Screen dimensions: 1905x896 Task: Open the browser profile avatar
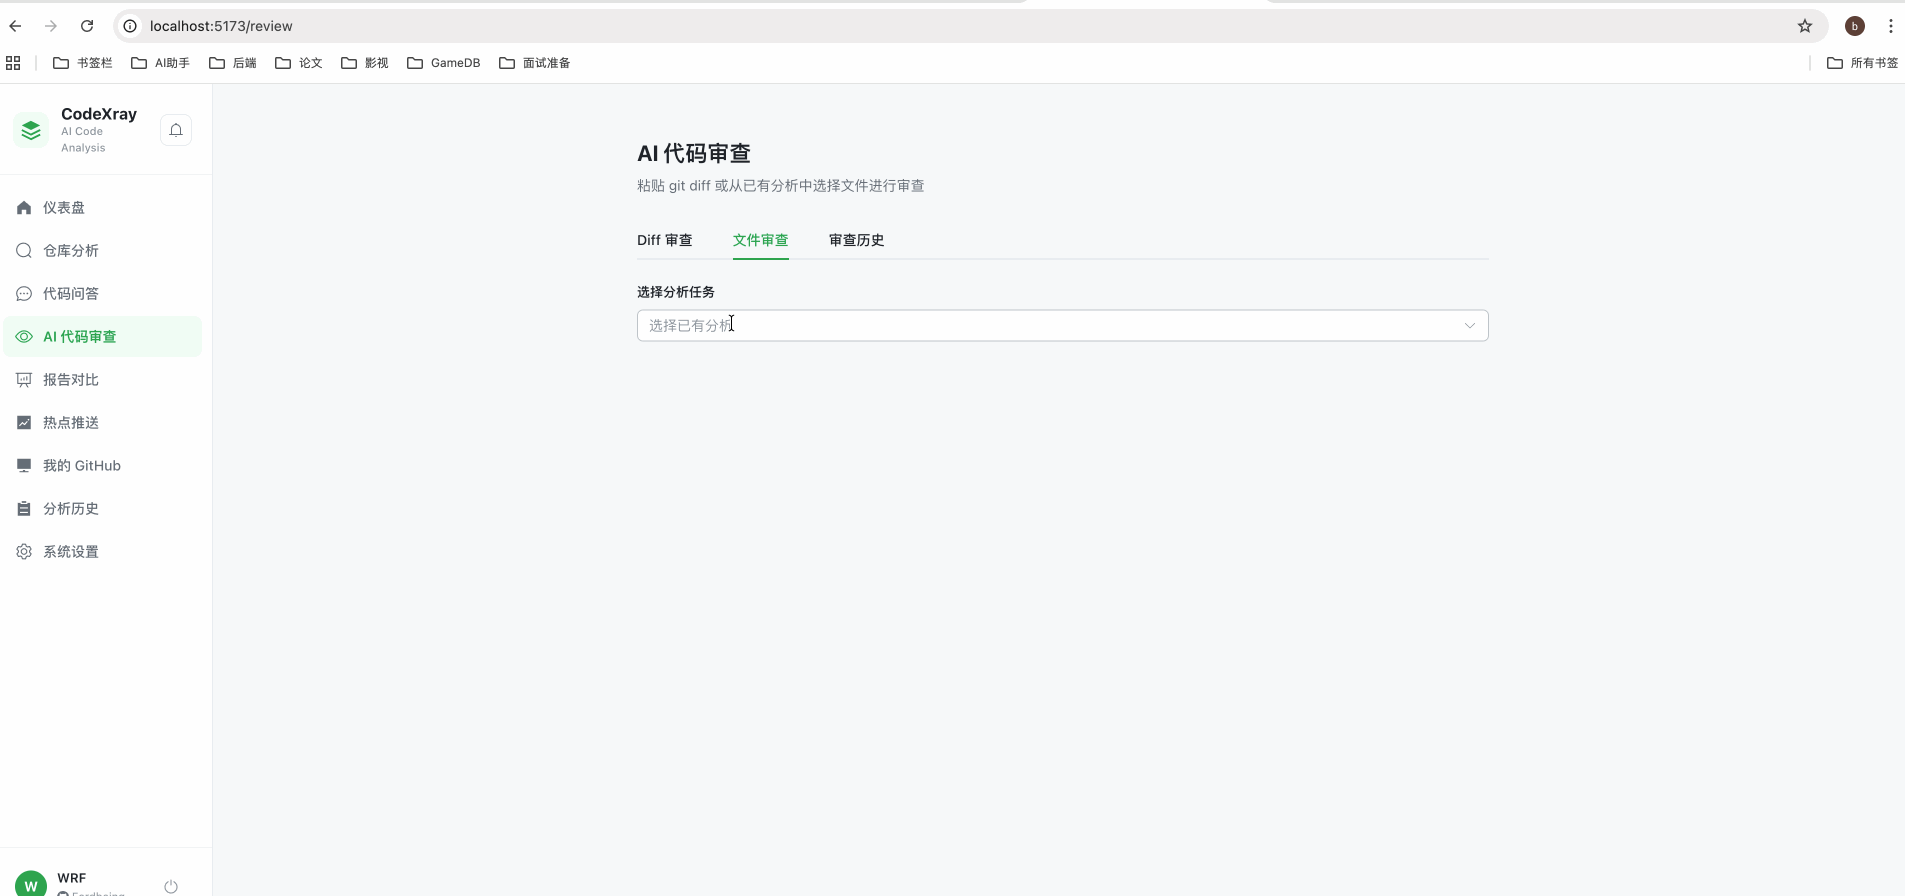pyautogui.click(x=1855, y=26)
